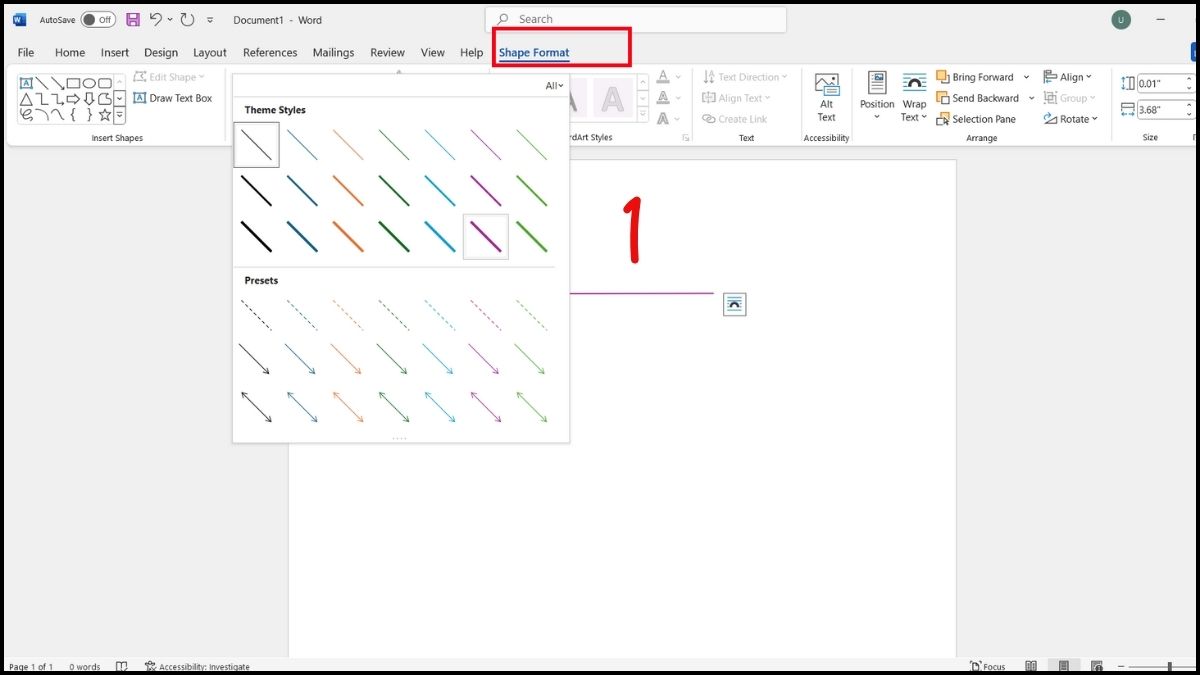The image size is (1200, 675).
Task: Click Accessibility: Investigate in status bar
Action: (197, 667)
